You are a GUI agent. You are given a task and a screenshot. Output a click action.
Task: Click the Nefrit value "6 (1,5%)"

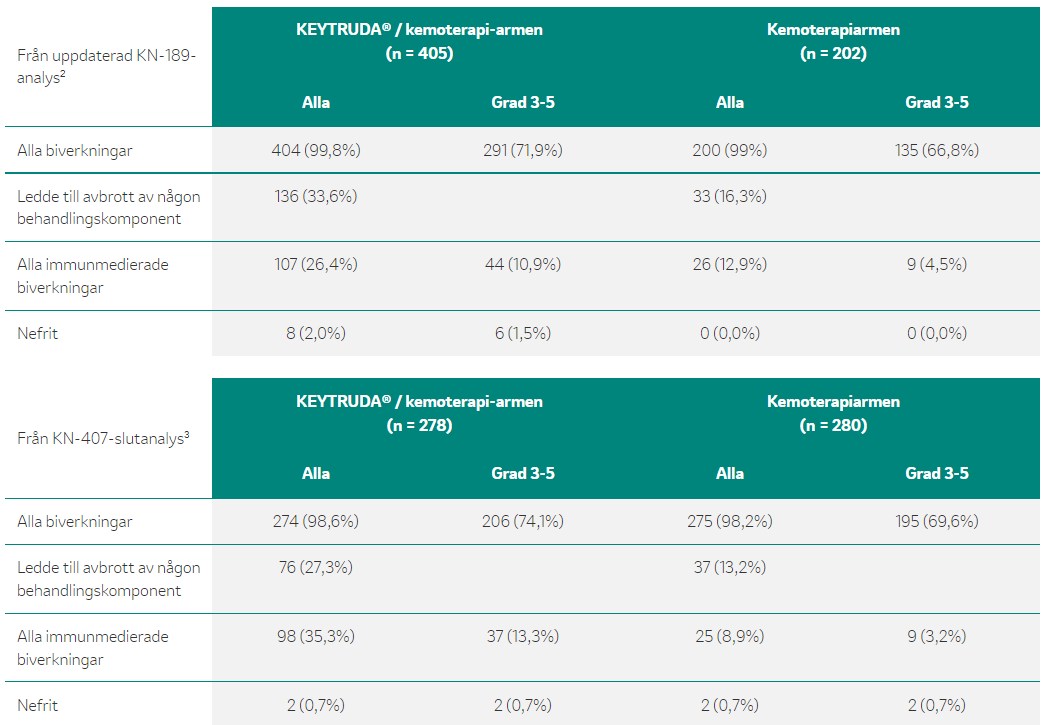pyautogui.click(x=523, y=333)
